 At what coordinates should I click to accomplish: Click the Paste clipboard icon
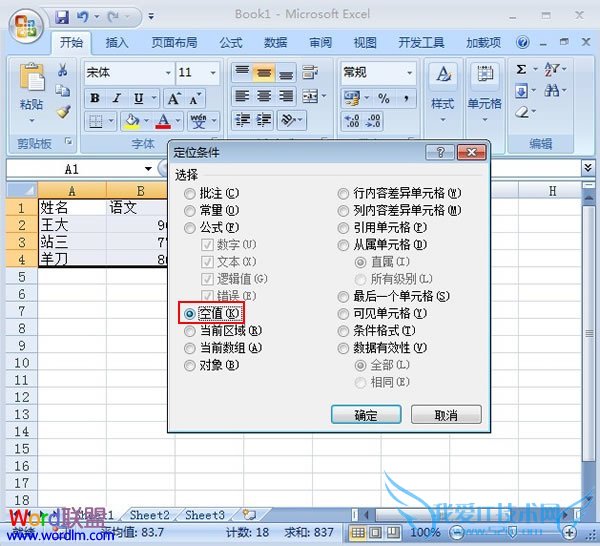point(31,77)
